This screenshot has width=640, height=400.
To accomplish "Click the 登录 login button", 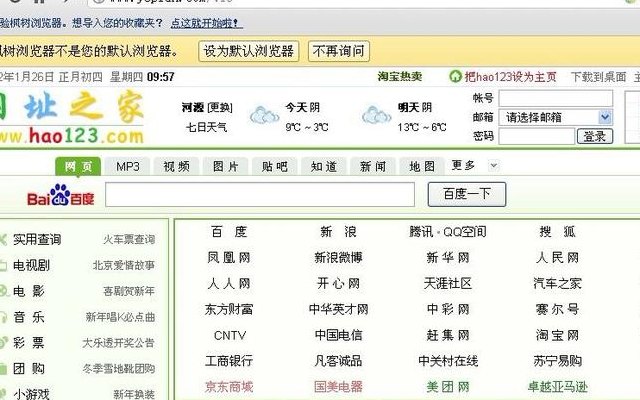I will pos(595,136).
